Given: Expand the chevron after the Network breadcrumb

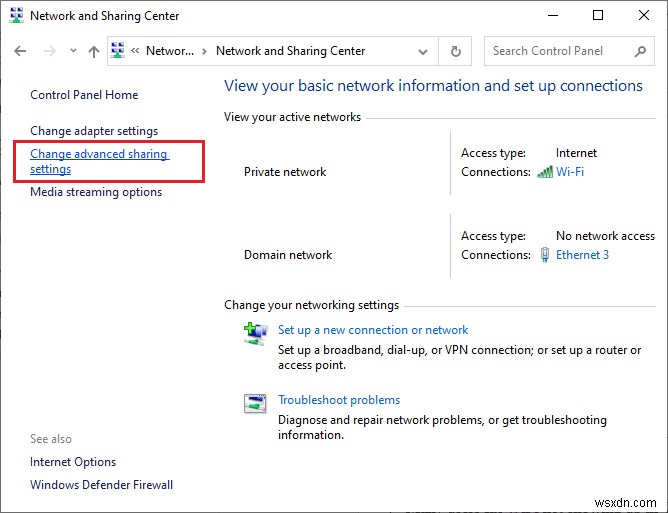Looking at the screenshot, I should [x=204, y=51].
